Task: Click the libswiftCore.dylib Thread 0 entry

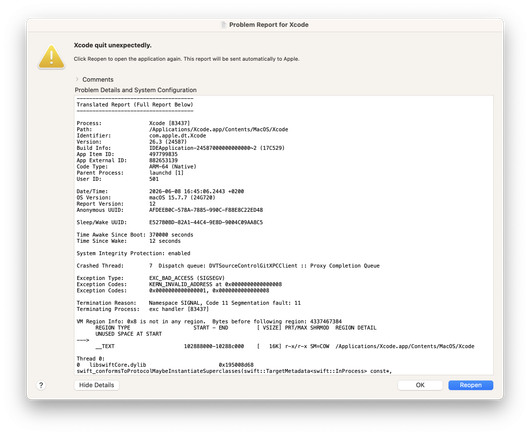Action: (x=165, y=365)
